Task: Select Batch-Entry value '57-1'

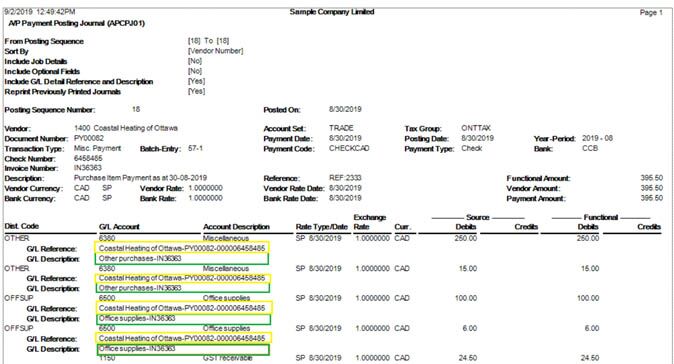Action: (x=195, y=148)
